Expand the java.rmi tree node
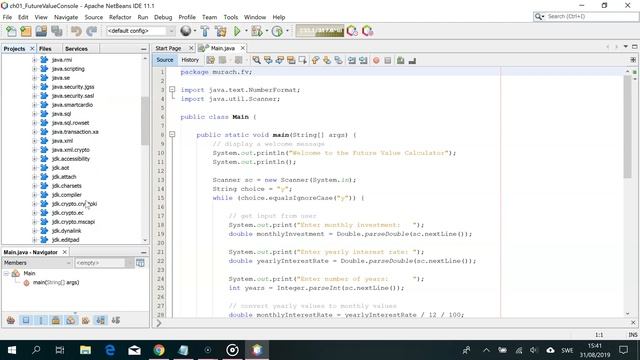The image size is (640, 360). (x=34, y=60)
